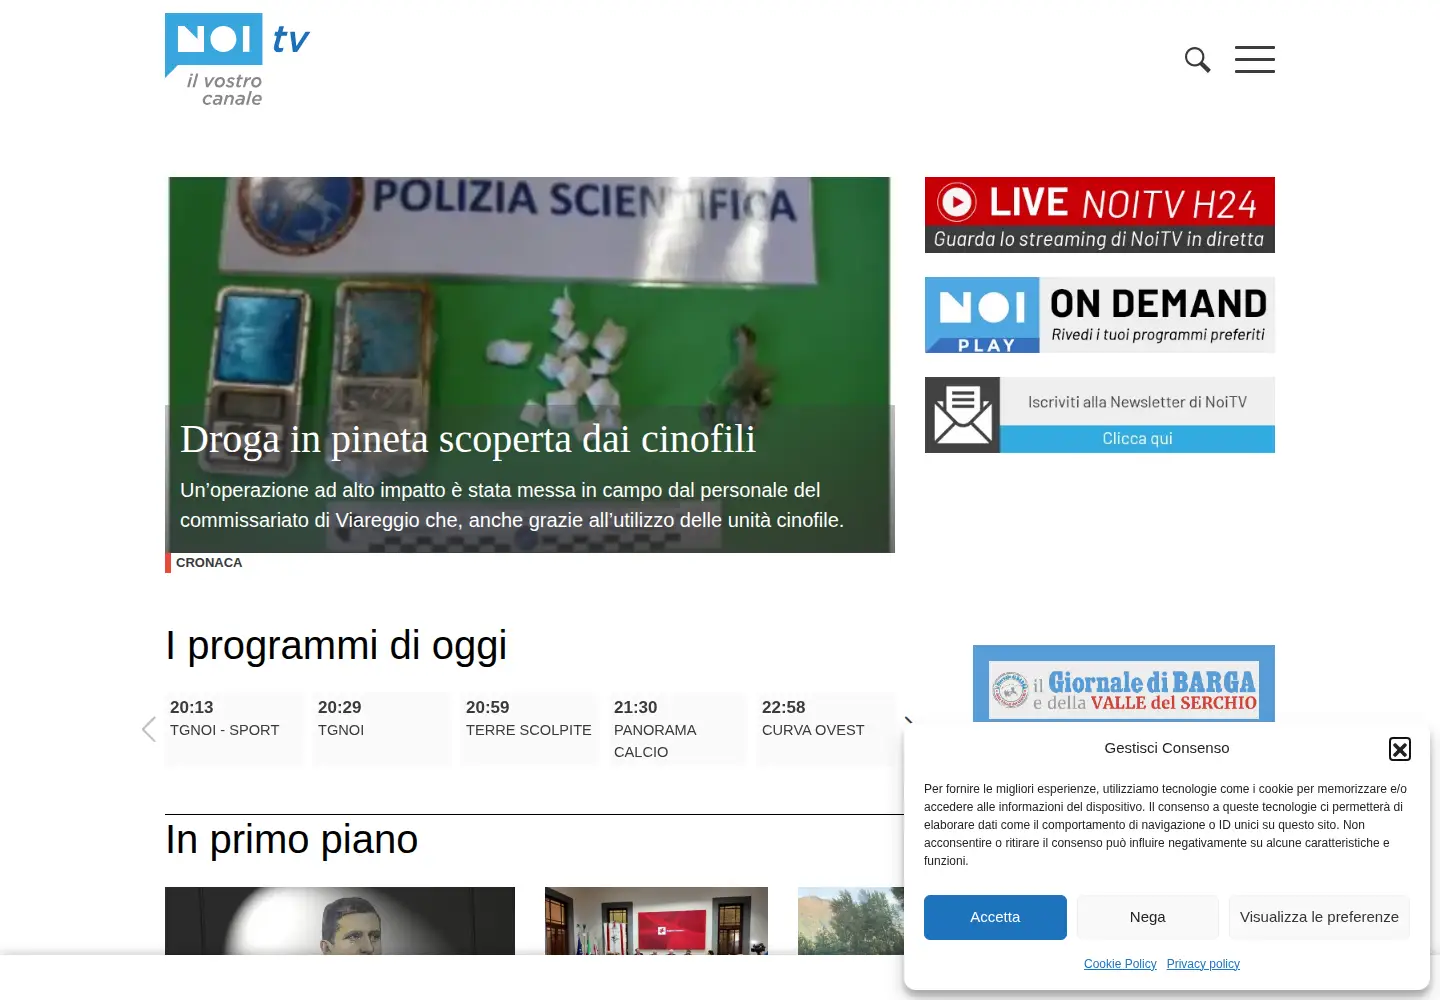Screen dimensions: 1440x1000
Task: Select the 20:29 TGNOI program
Action: click(382, 729)
